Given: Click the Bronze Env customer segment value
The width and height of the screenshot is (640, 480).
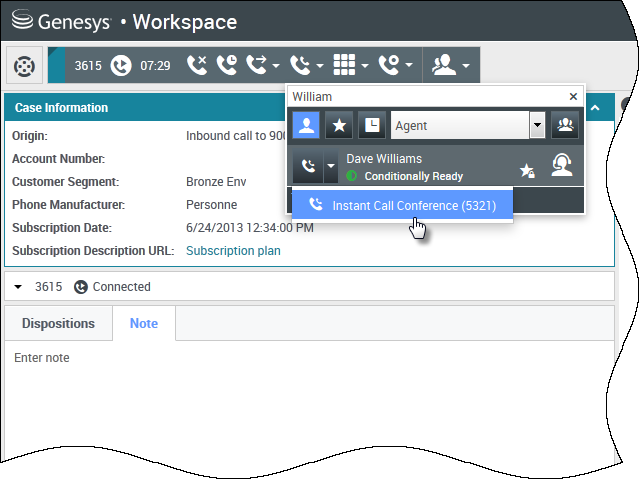Looking at the screenshot, I should [216, 182].
